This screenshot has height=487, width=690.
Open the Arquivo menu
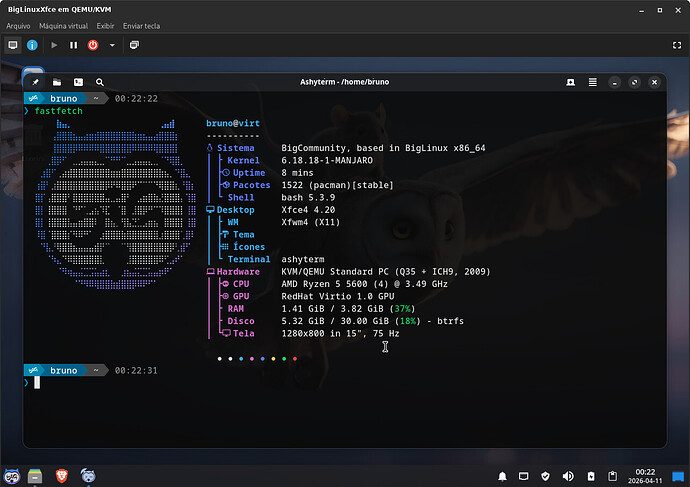(18, 26)
